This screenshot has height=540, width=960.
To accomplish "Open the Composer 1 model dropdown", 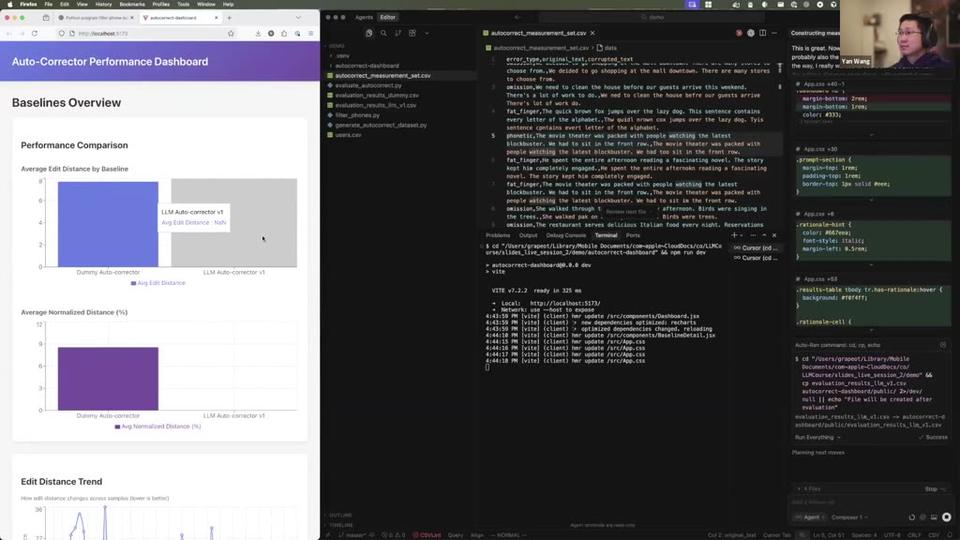I will coord(850,517).
